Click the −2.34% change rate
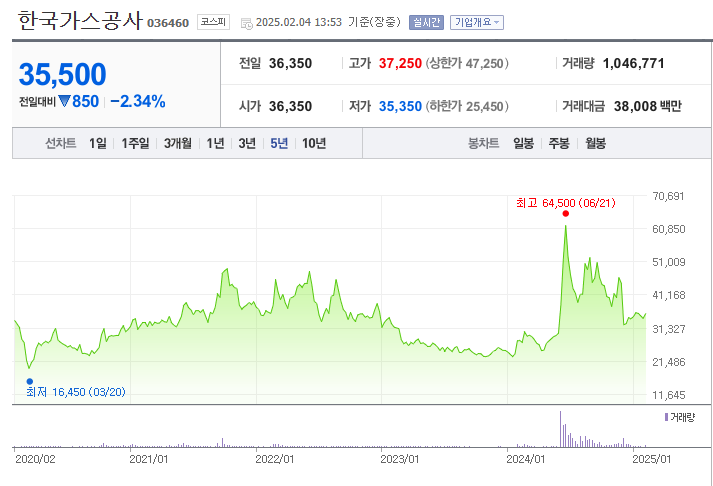 [138, 101]
